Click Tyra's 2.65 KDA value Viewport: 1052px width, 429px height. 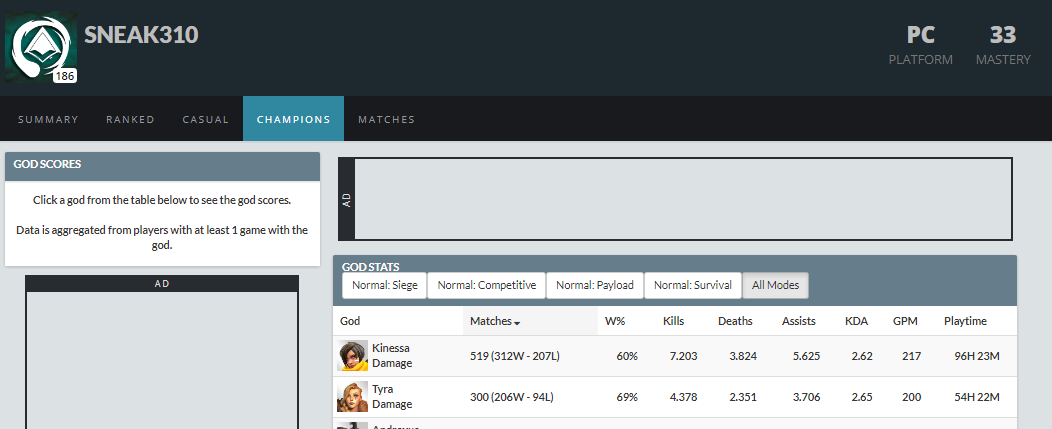click(x=862, y=397)
